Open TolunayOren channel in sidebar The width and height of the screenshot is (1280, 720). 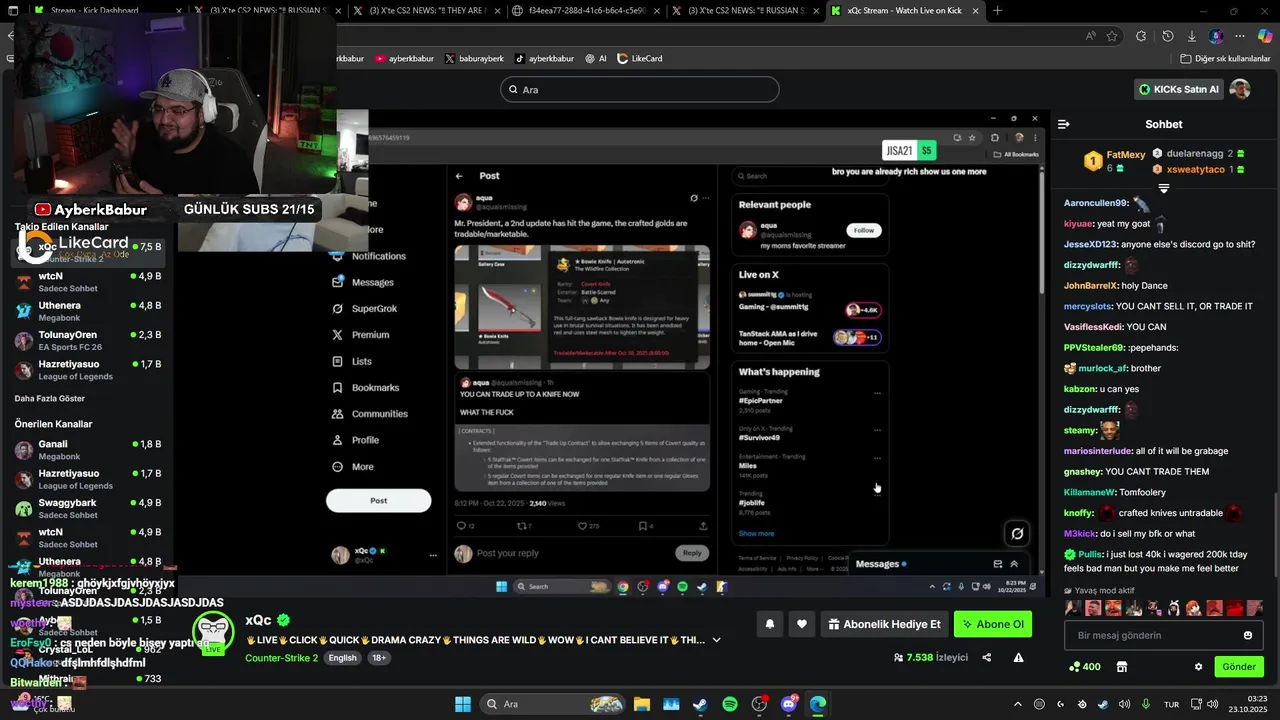[x=88, y=340]
